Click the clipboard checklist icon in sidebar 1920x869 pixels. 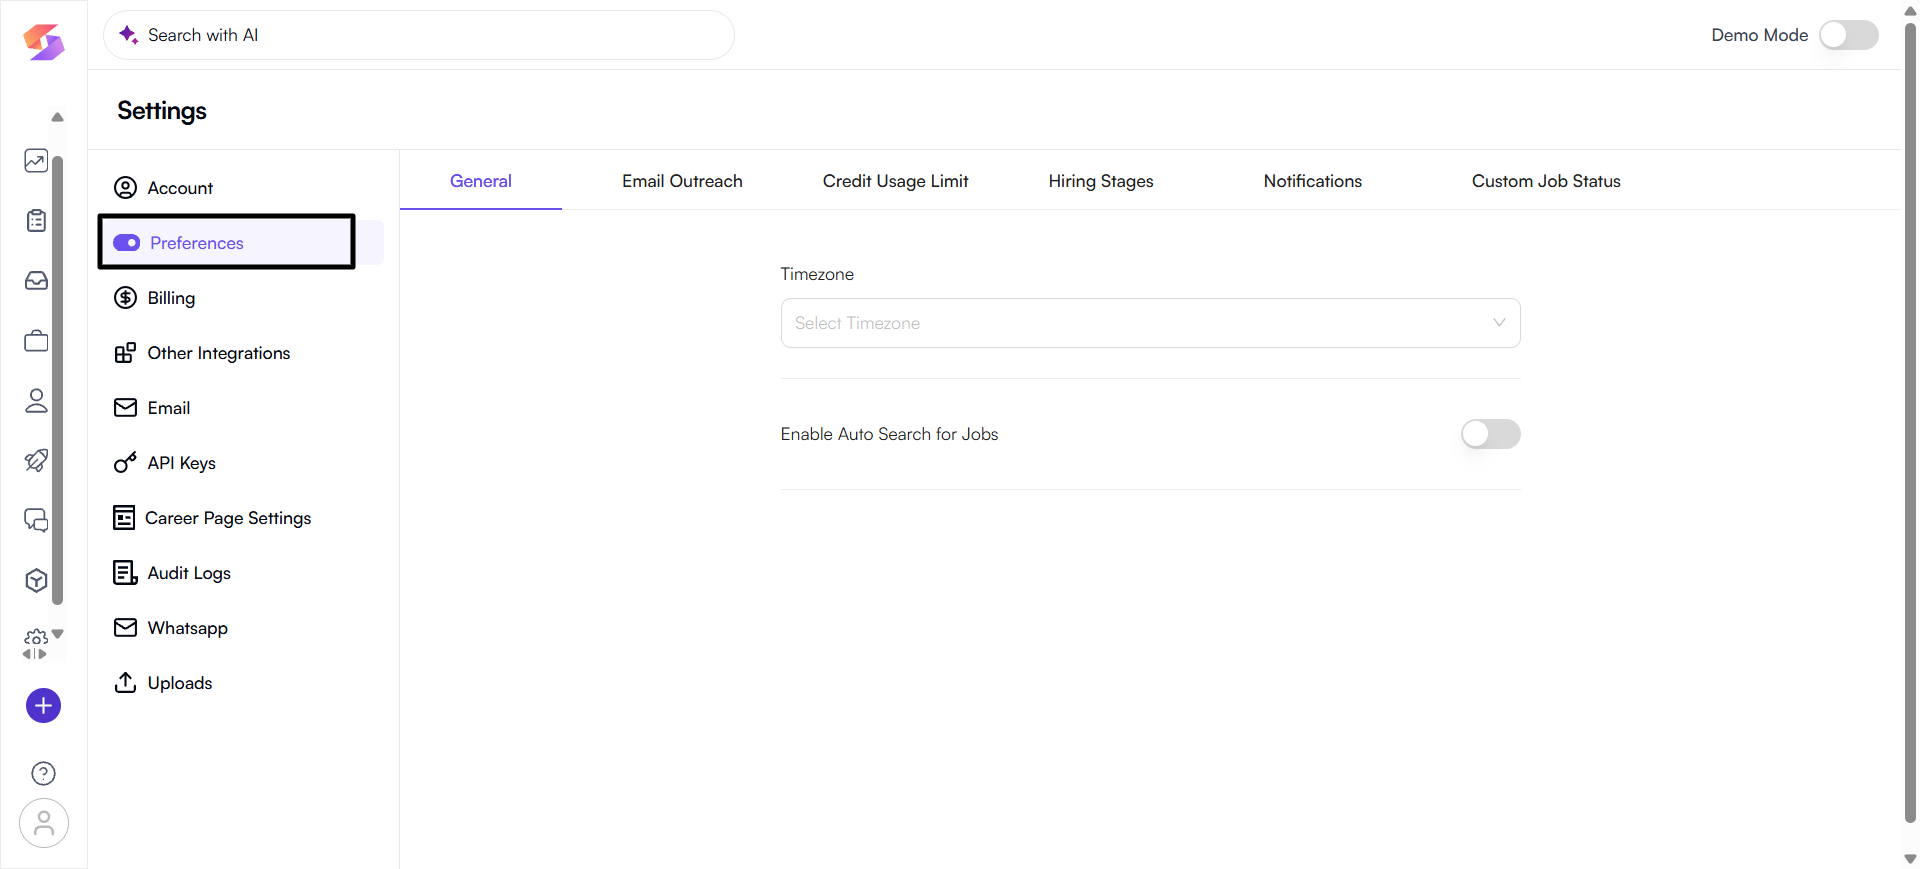tap(36, 221)
